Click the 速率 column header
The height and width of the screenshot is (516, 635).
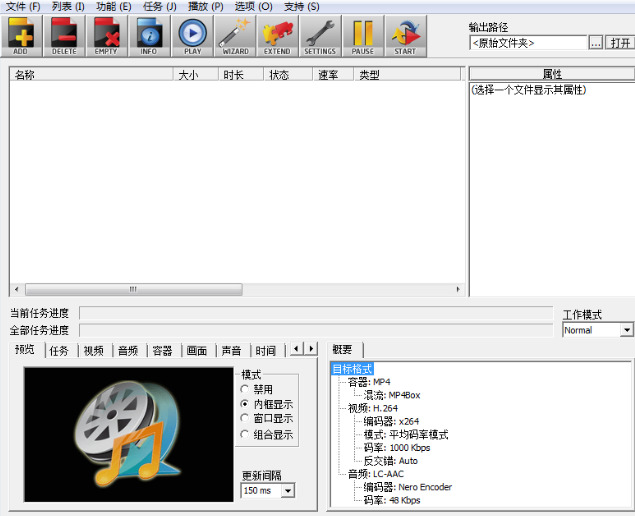coord(333,75)
